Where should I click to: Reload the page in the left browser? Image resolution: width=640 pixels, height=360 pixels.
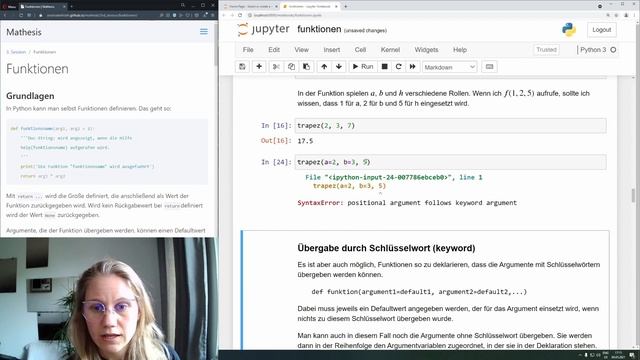click(21, 15)
